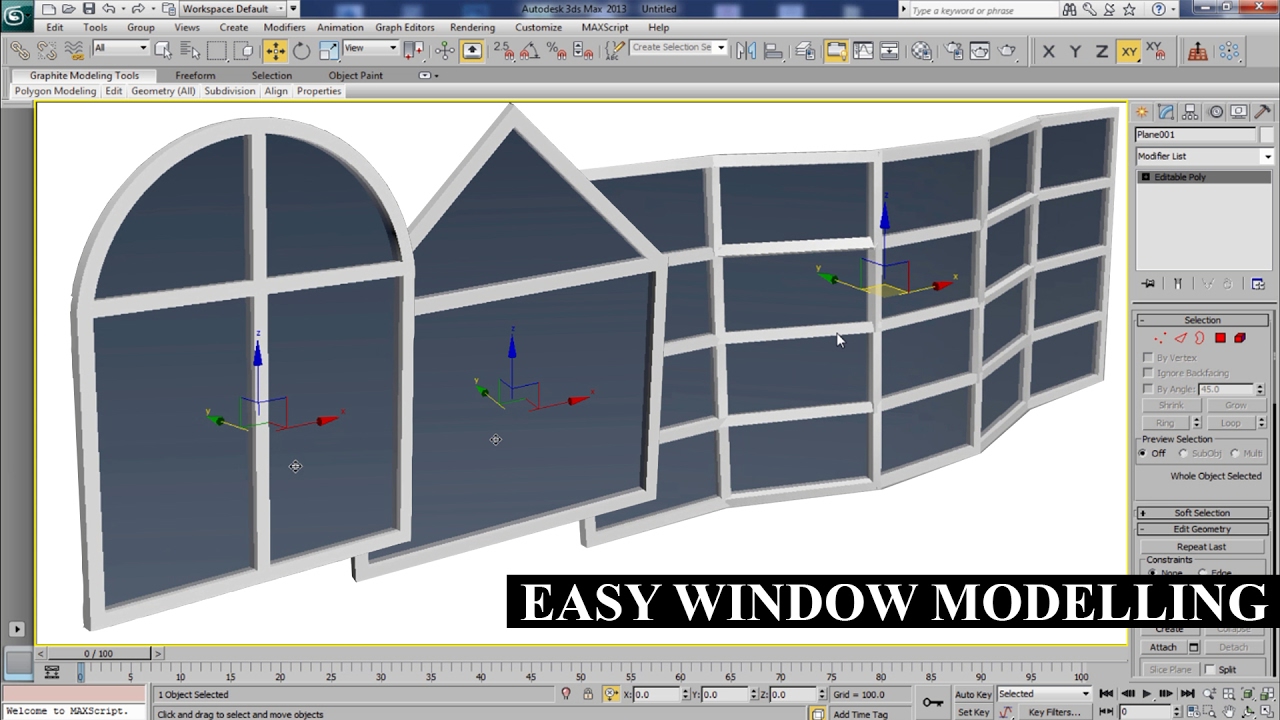Click the object color swatch beside Plane001
The height and width of the screenshot is (720, 1280).
[x=1265, y=134]
